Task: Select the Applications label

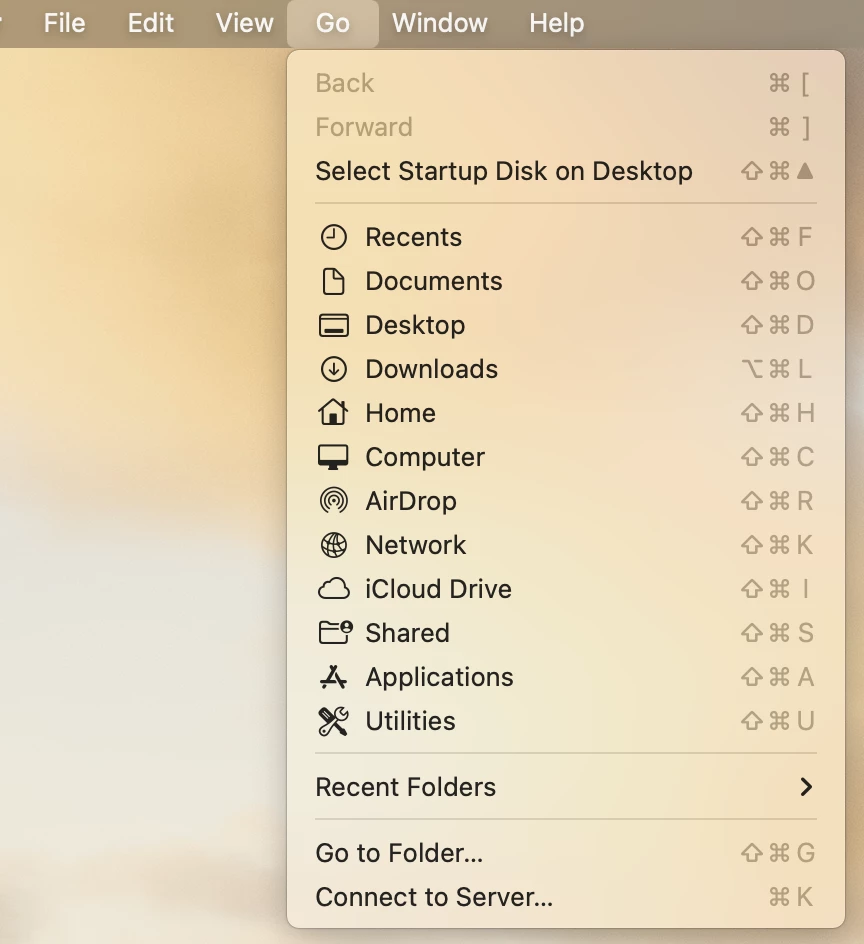Action: [x=440, y=677]
